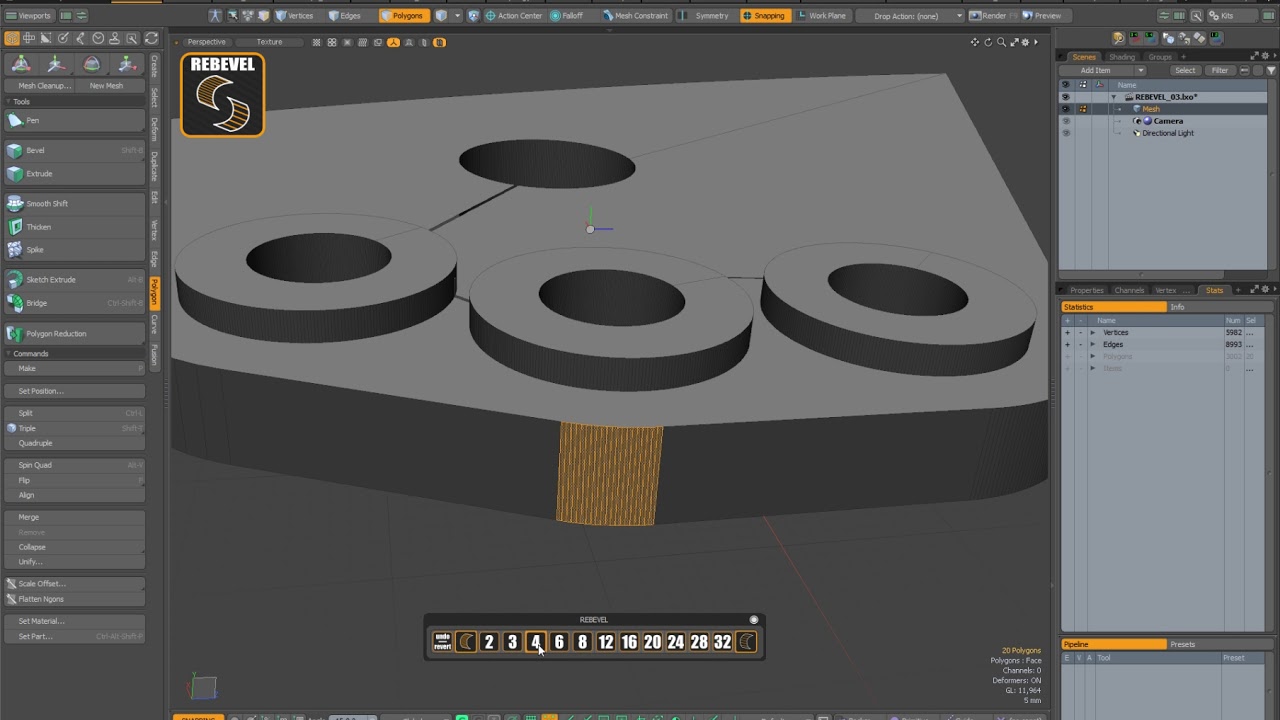
Task: Expand Edges statistics row
Action: [x=1092, y=344]
